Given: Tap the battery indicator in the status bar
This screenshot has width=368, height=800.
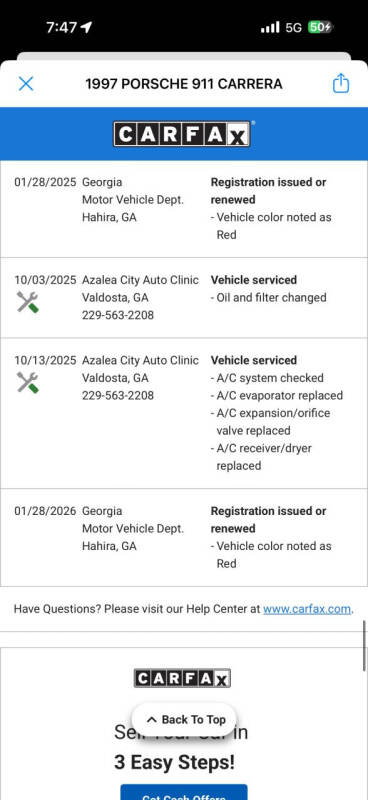Looking at the screenshot, I should [x=320, y=27].
